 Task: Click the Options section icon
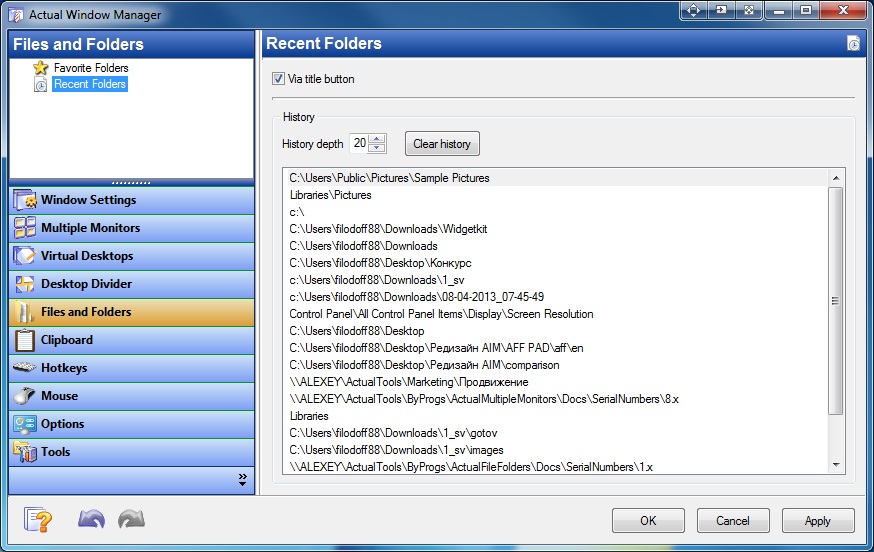coord(25,424)
